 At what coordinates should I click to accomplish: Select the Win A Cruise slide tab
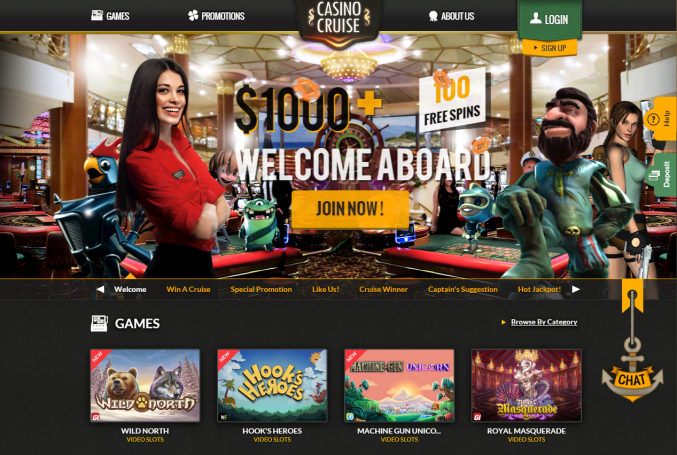click(188, 289)
